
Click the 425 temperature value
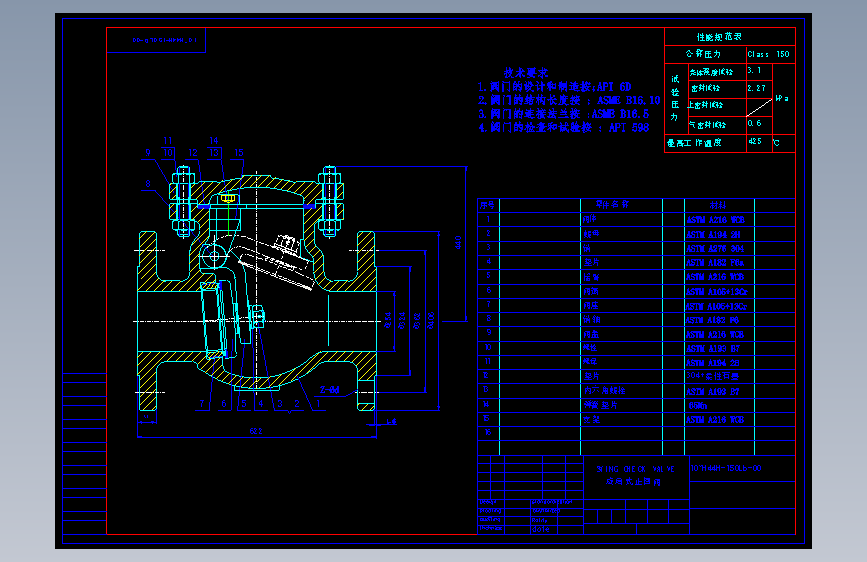coord(755,141)
